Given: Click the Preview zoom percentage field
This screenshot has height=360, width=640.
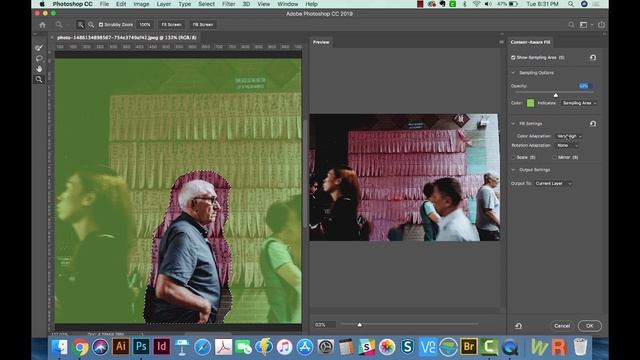Looking at the screenshot, I should 324,325.
